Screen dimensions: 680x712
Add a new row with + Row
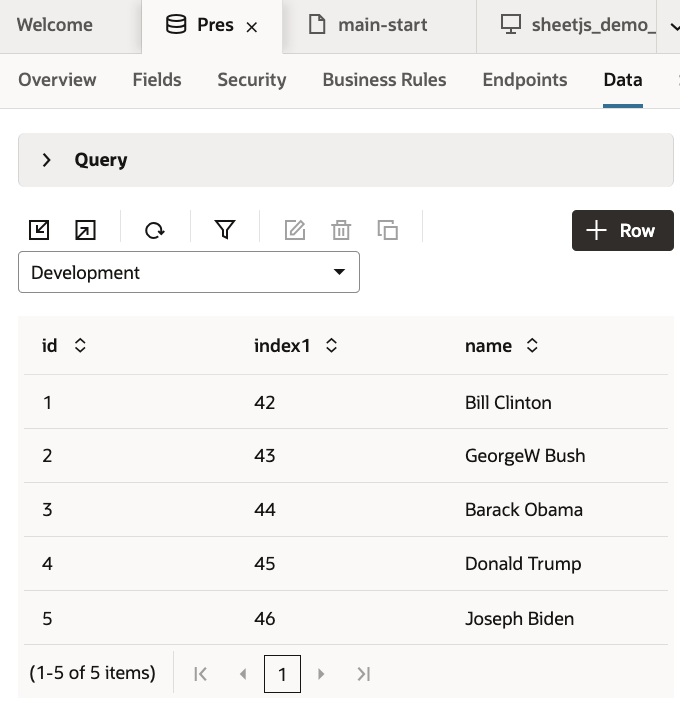pos(622,230)
